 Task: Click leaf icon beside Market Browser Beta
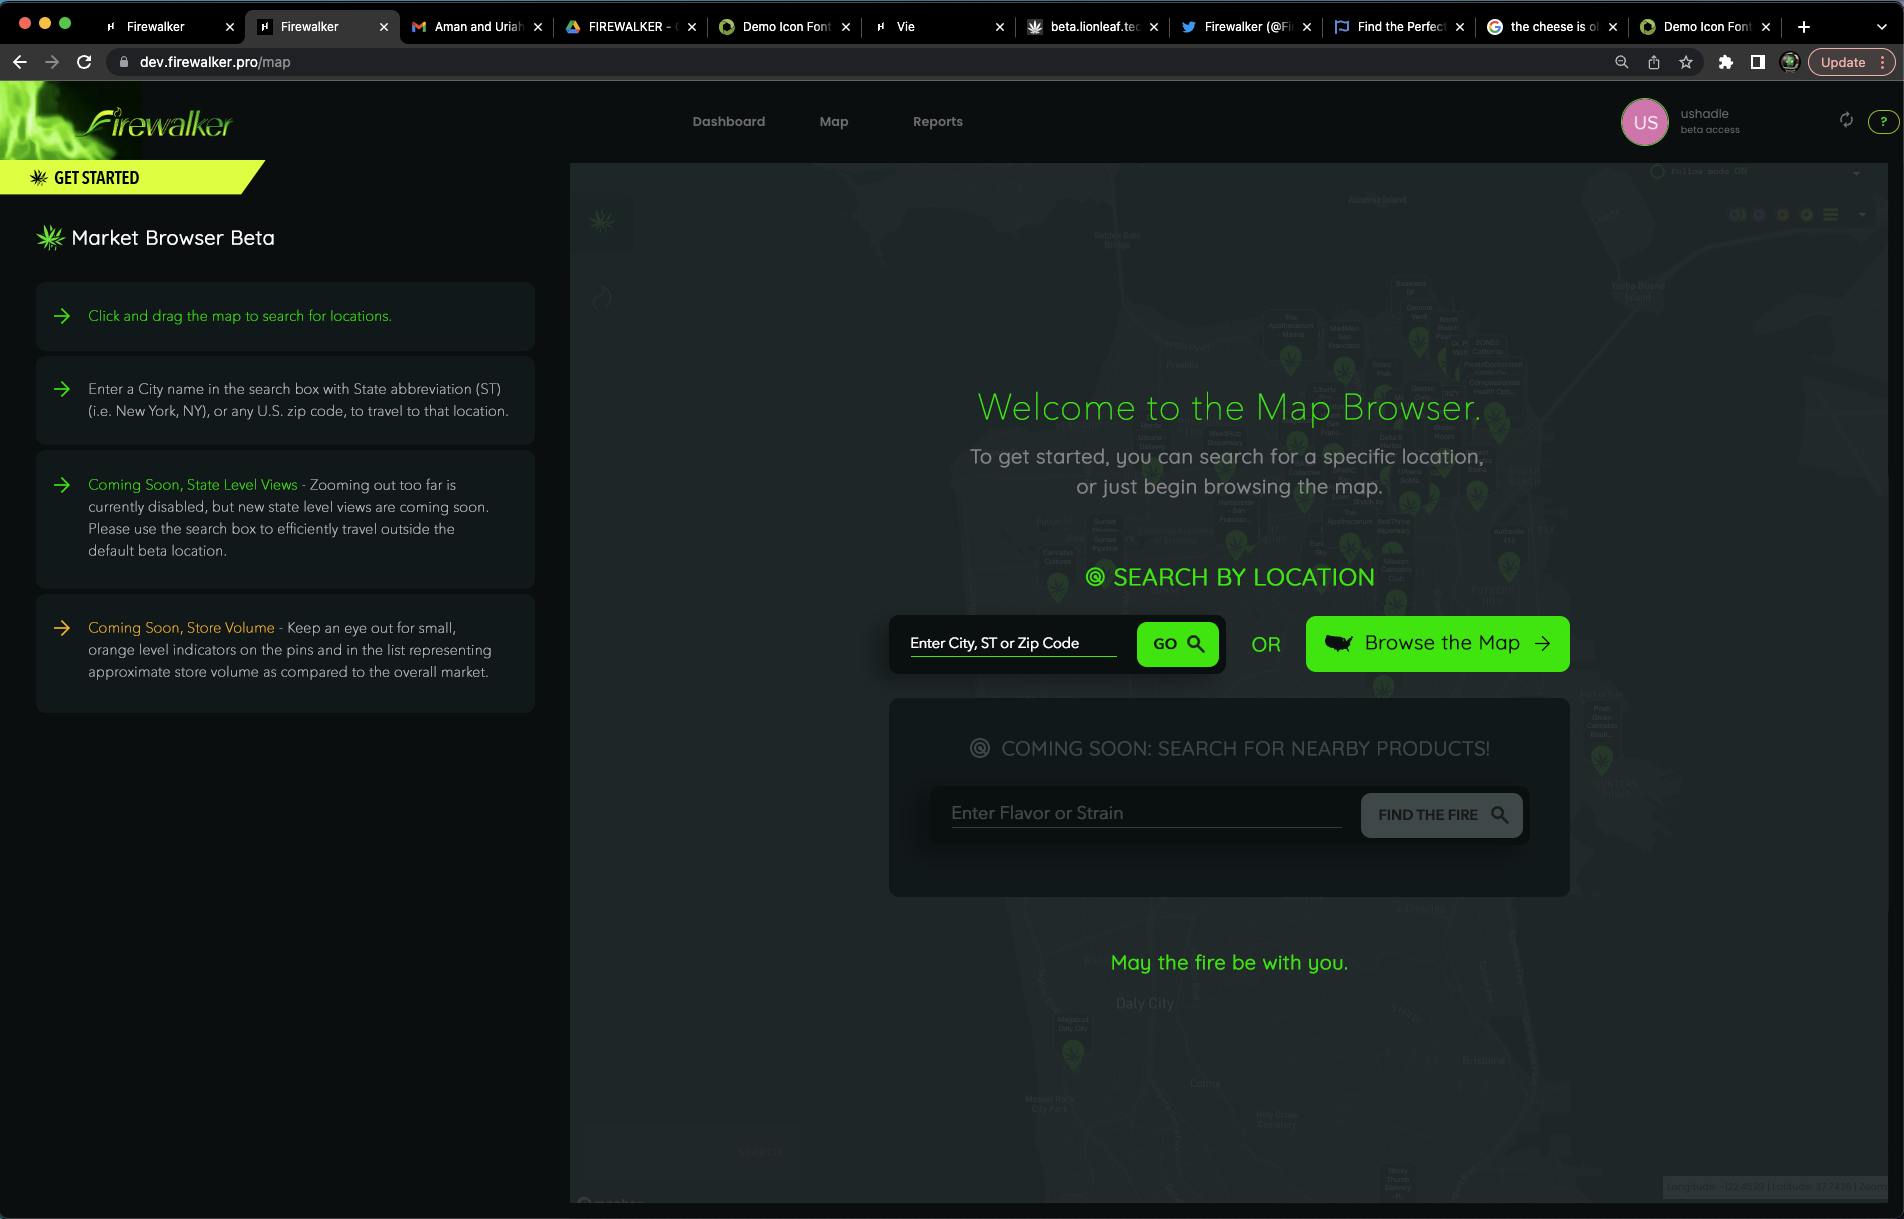50,238
